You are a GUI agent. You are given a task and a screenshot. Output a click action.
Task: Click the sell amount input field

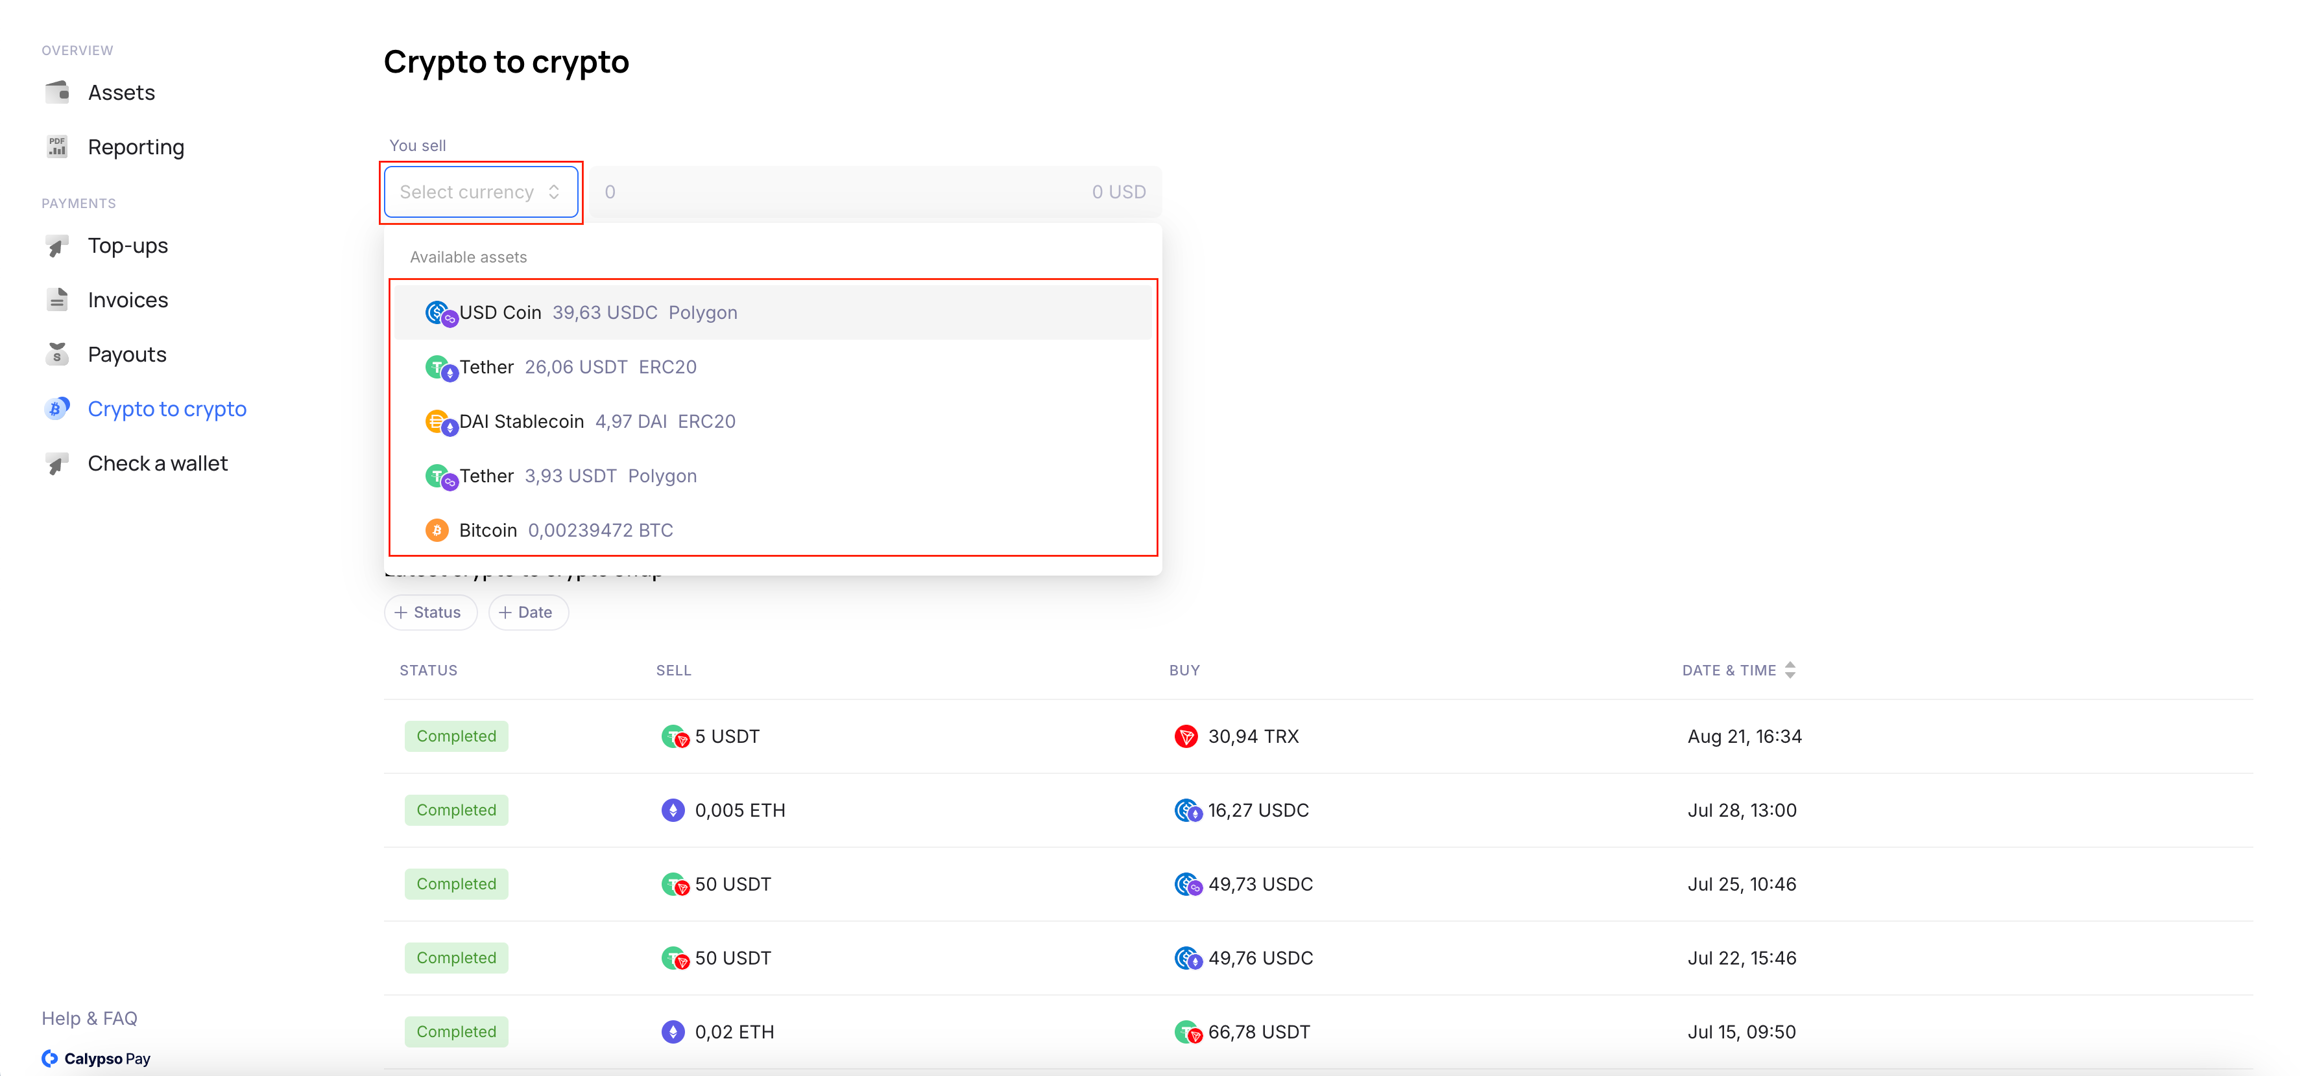840,192
